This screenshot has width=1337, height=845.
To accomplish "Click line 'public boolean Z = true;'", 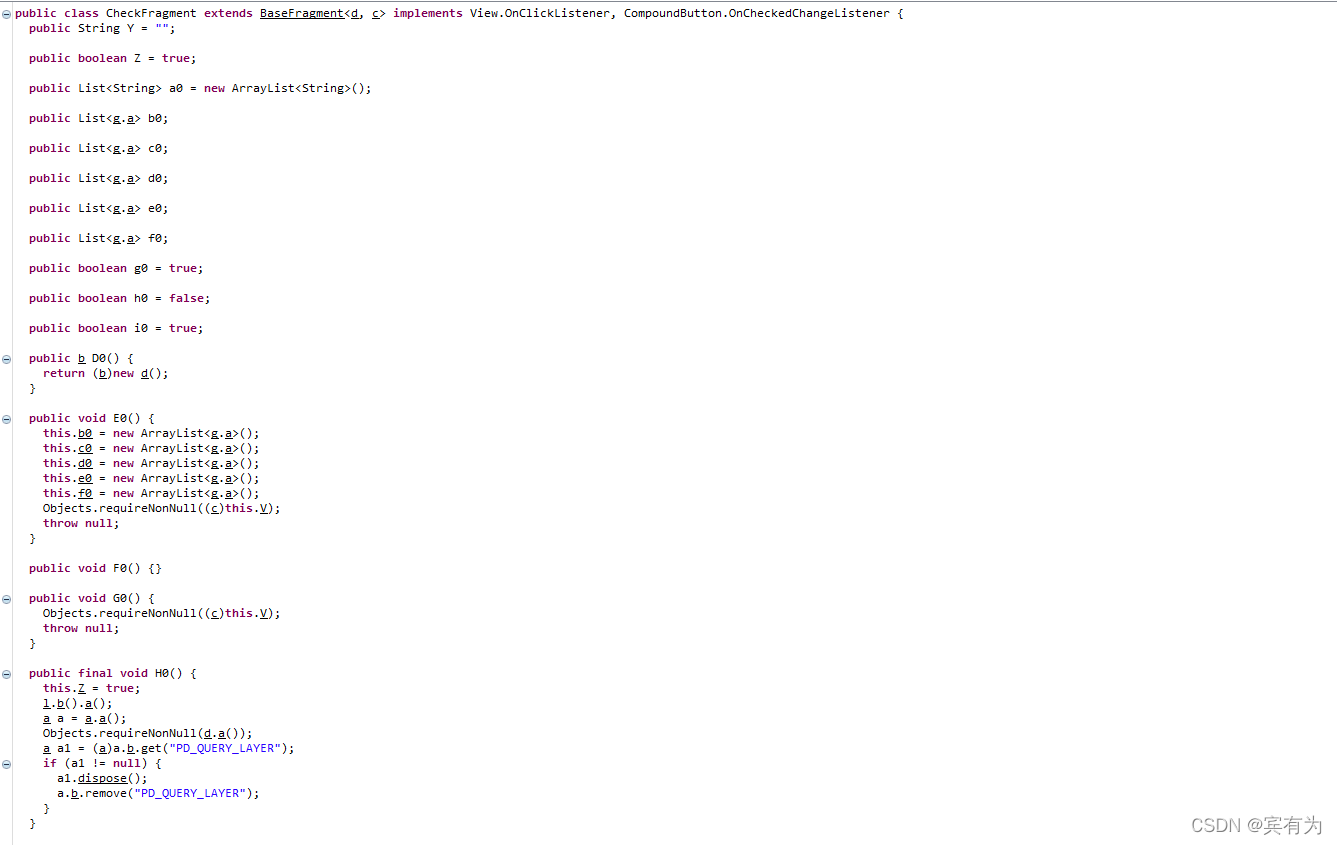I will pyautogui.click(x=113, y=58).
